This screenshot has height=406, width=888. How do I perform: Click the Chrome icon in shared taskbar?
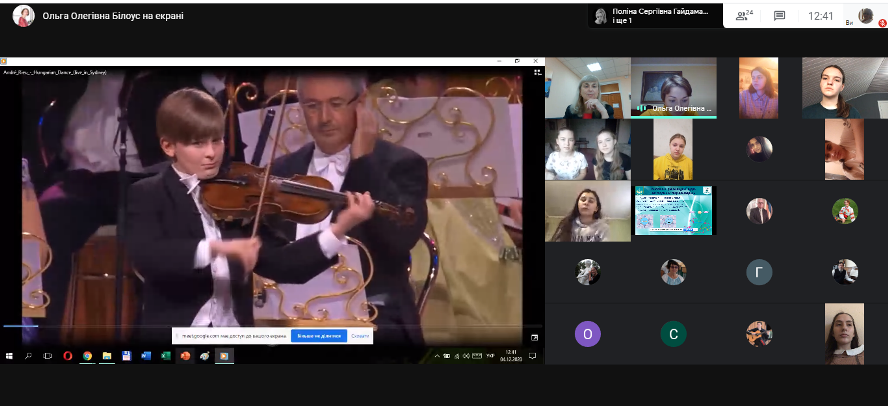(x=88, y=355)
